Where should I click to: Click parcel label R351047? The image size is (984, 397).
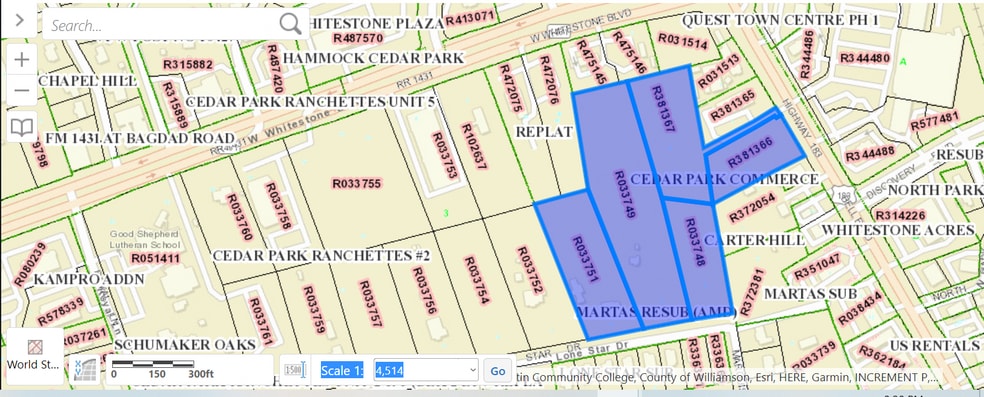click(817, 267)
